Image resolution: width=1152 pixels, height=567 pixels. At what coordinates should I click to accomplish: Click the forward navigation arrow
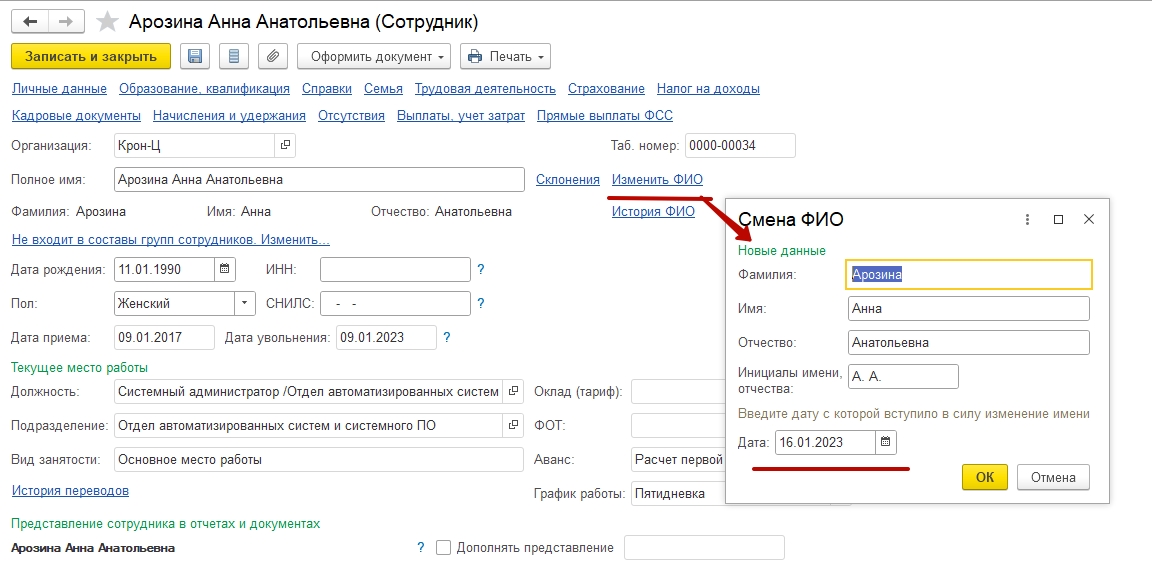[x=65, y=21]
